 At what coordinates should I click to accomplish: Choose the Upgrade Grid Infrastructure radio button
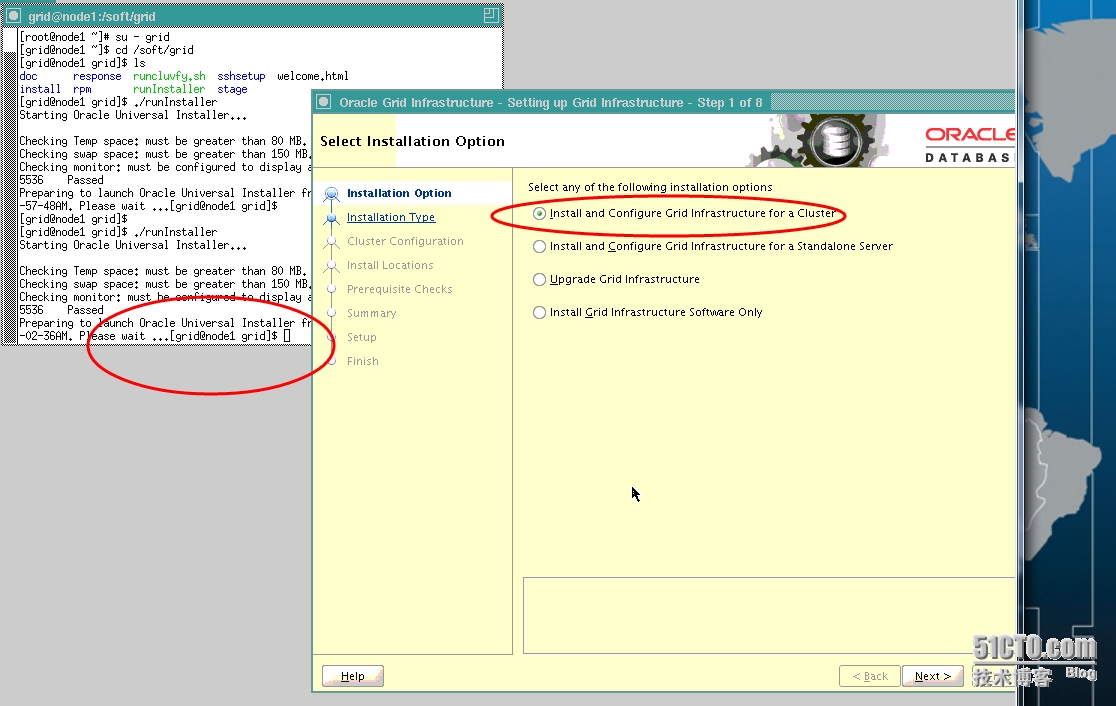(539, 280)
